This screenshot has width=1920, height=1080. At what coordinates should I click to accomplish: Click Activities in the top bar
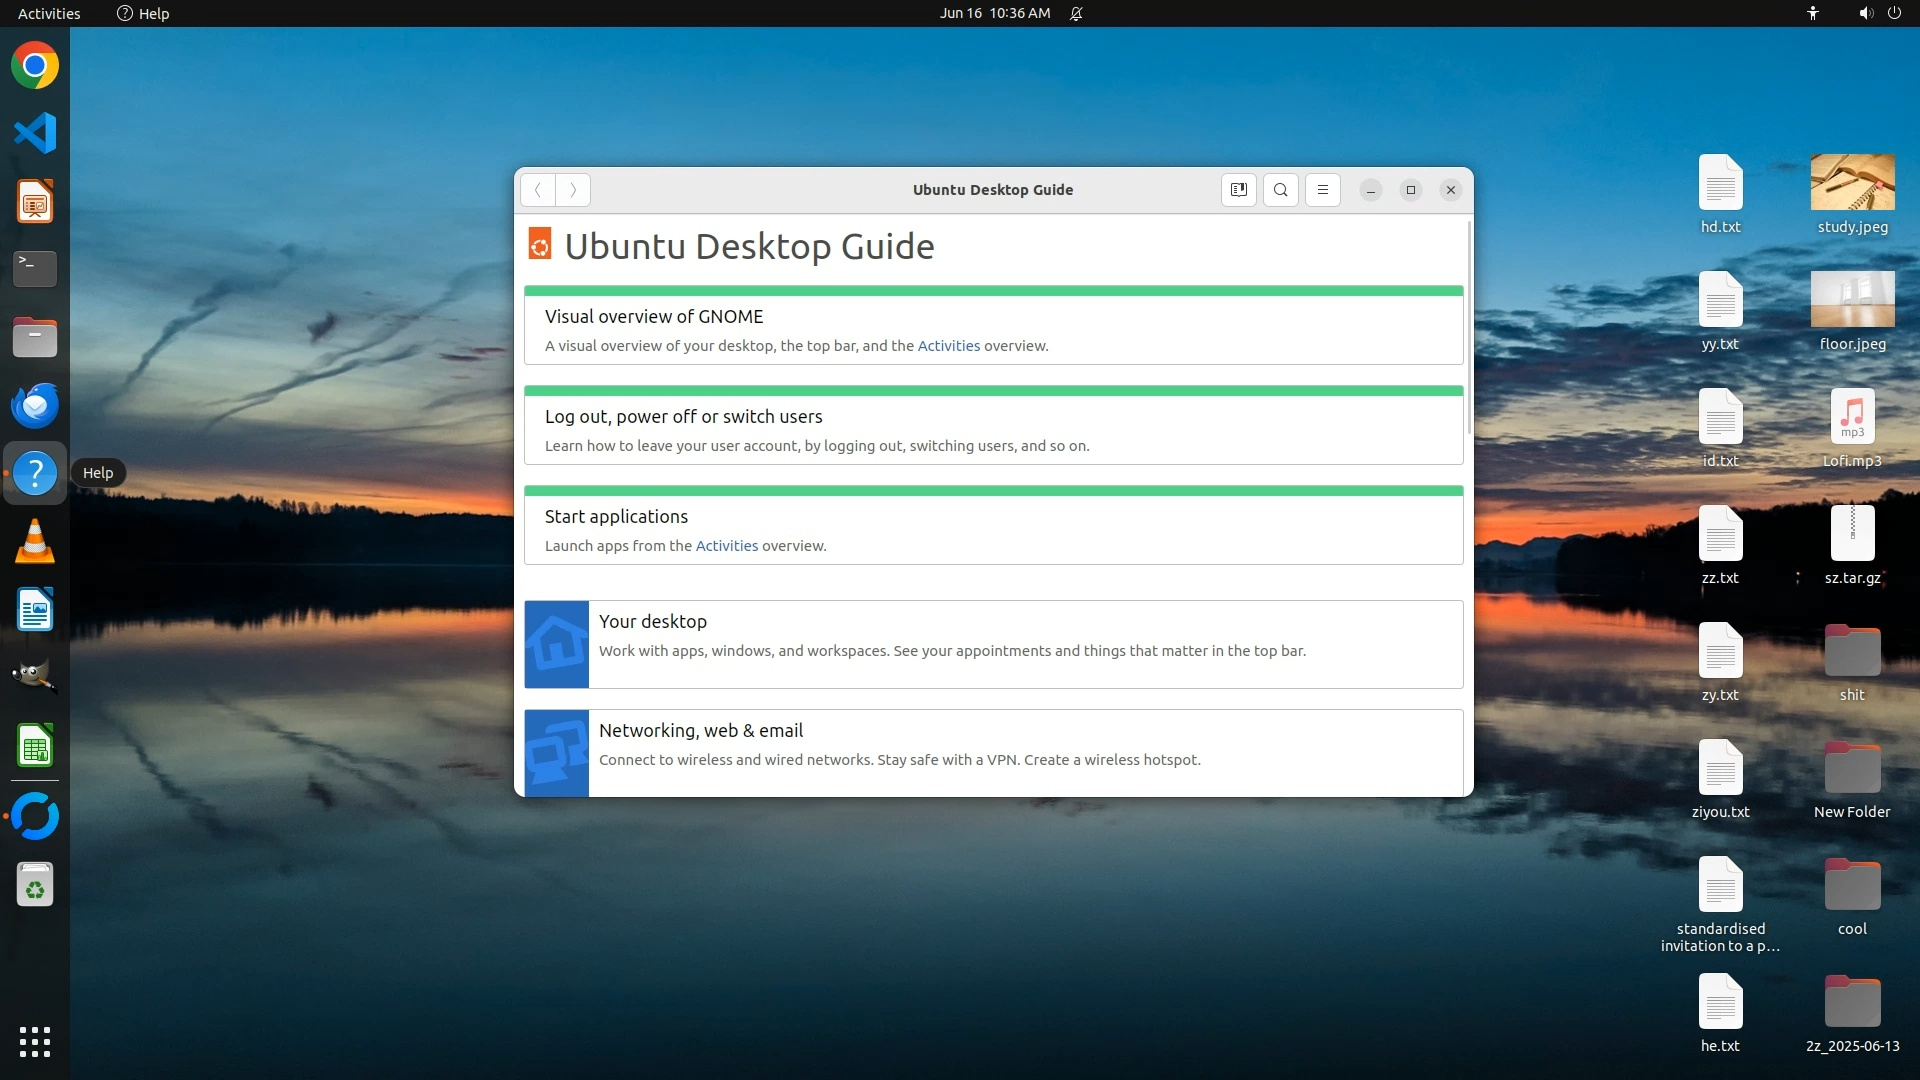49,13
